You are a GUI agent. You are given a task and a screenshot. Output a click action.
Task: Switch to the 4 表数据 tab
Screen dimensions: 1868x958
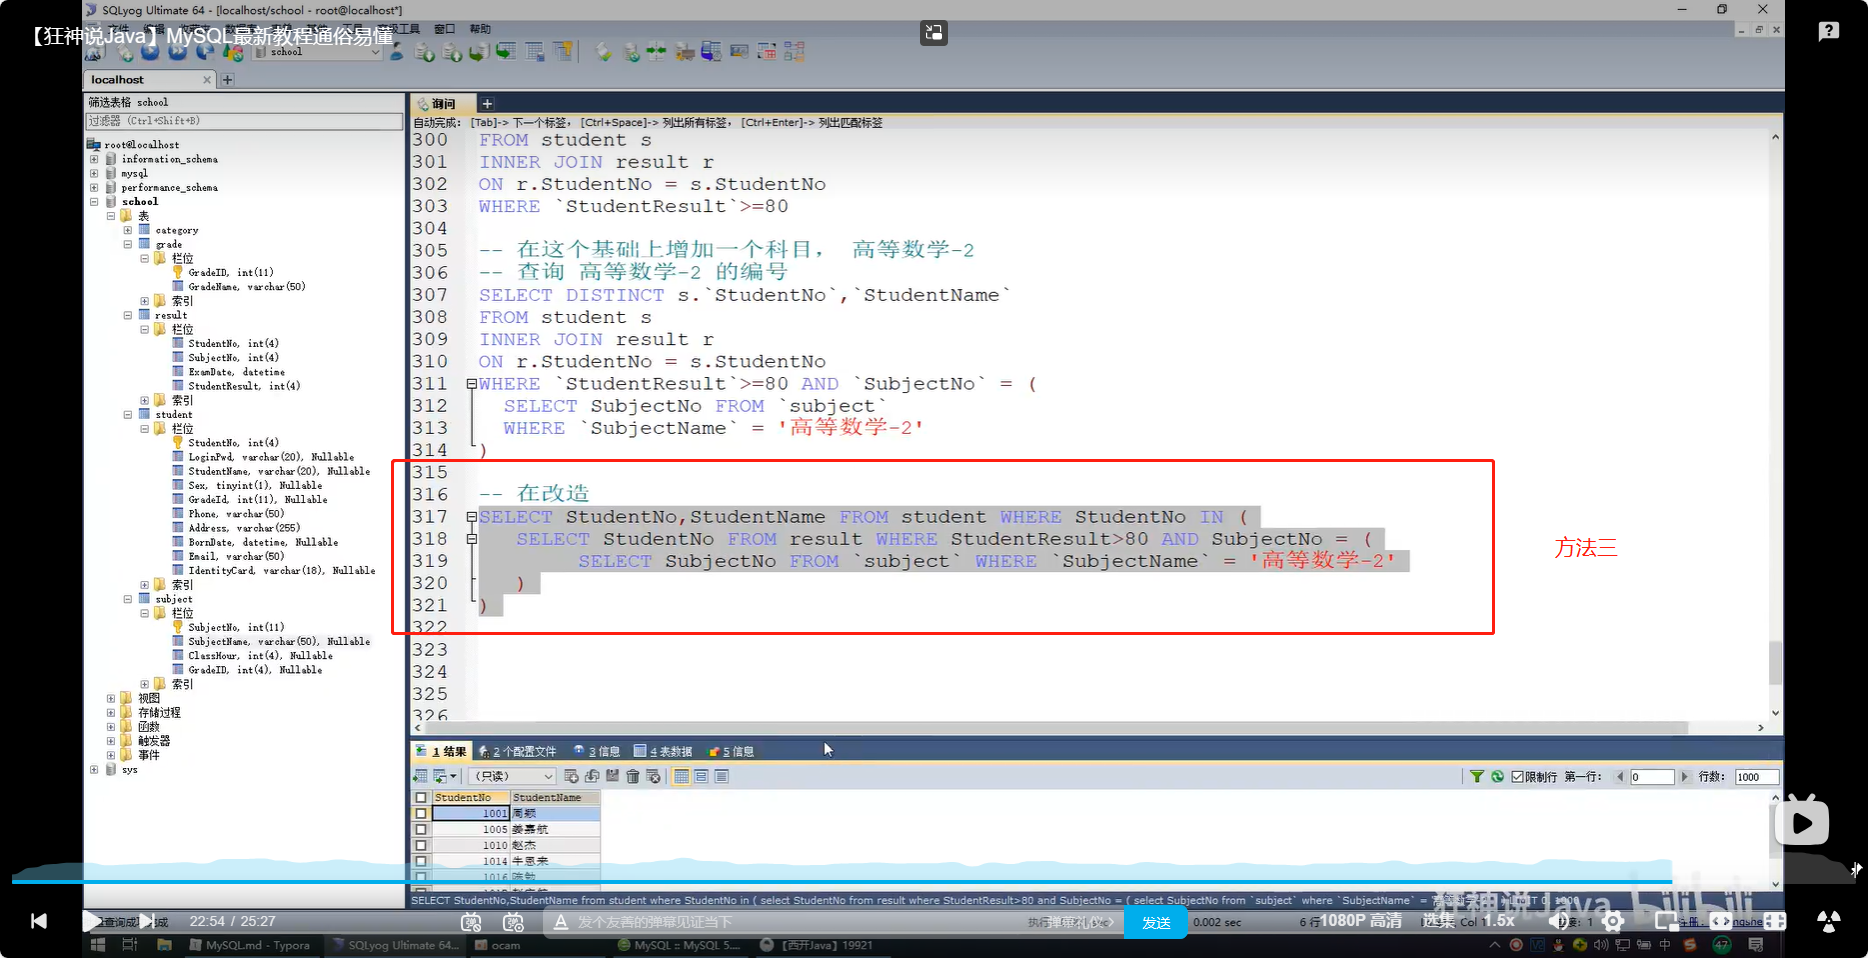tap(663, 751)
